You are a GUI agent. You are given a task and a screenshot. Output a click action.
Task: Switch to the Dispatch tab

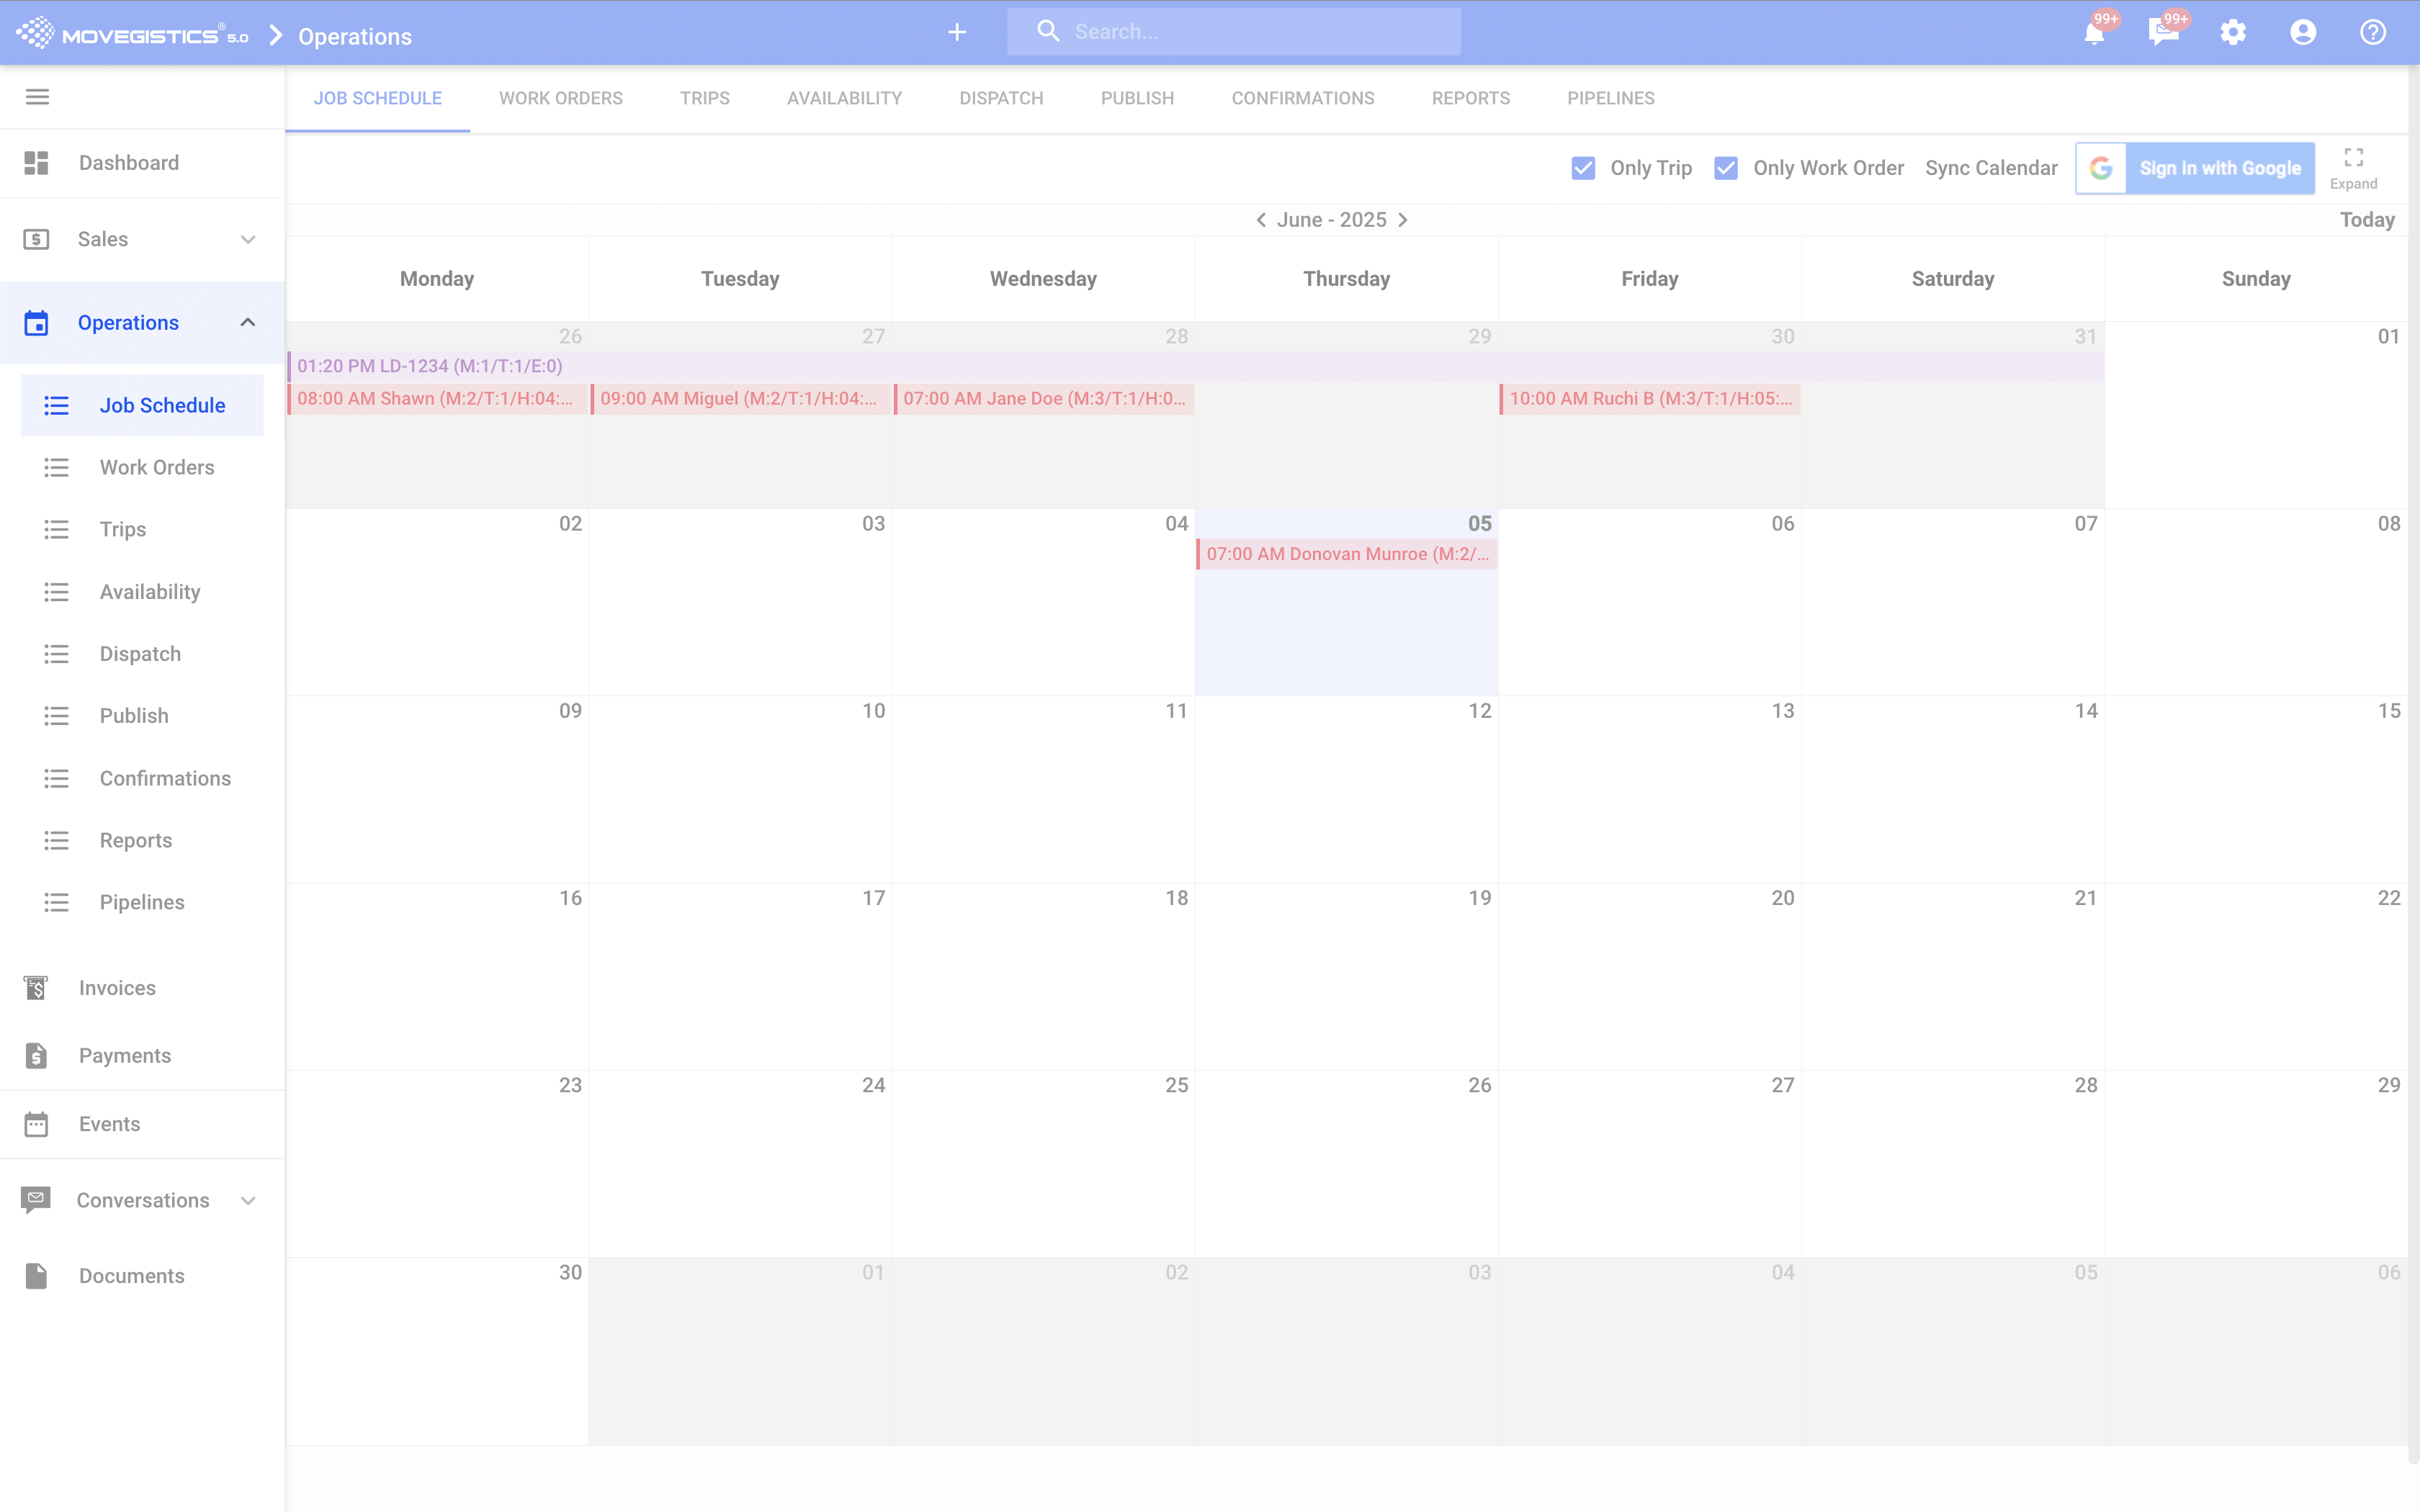click(1001, 98)
